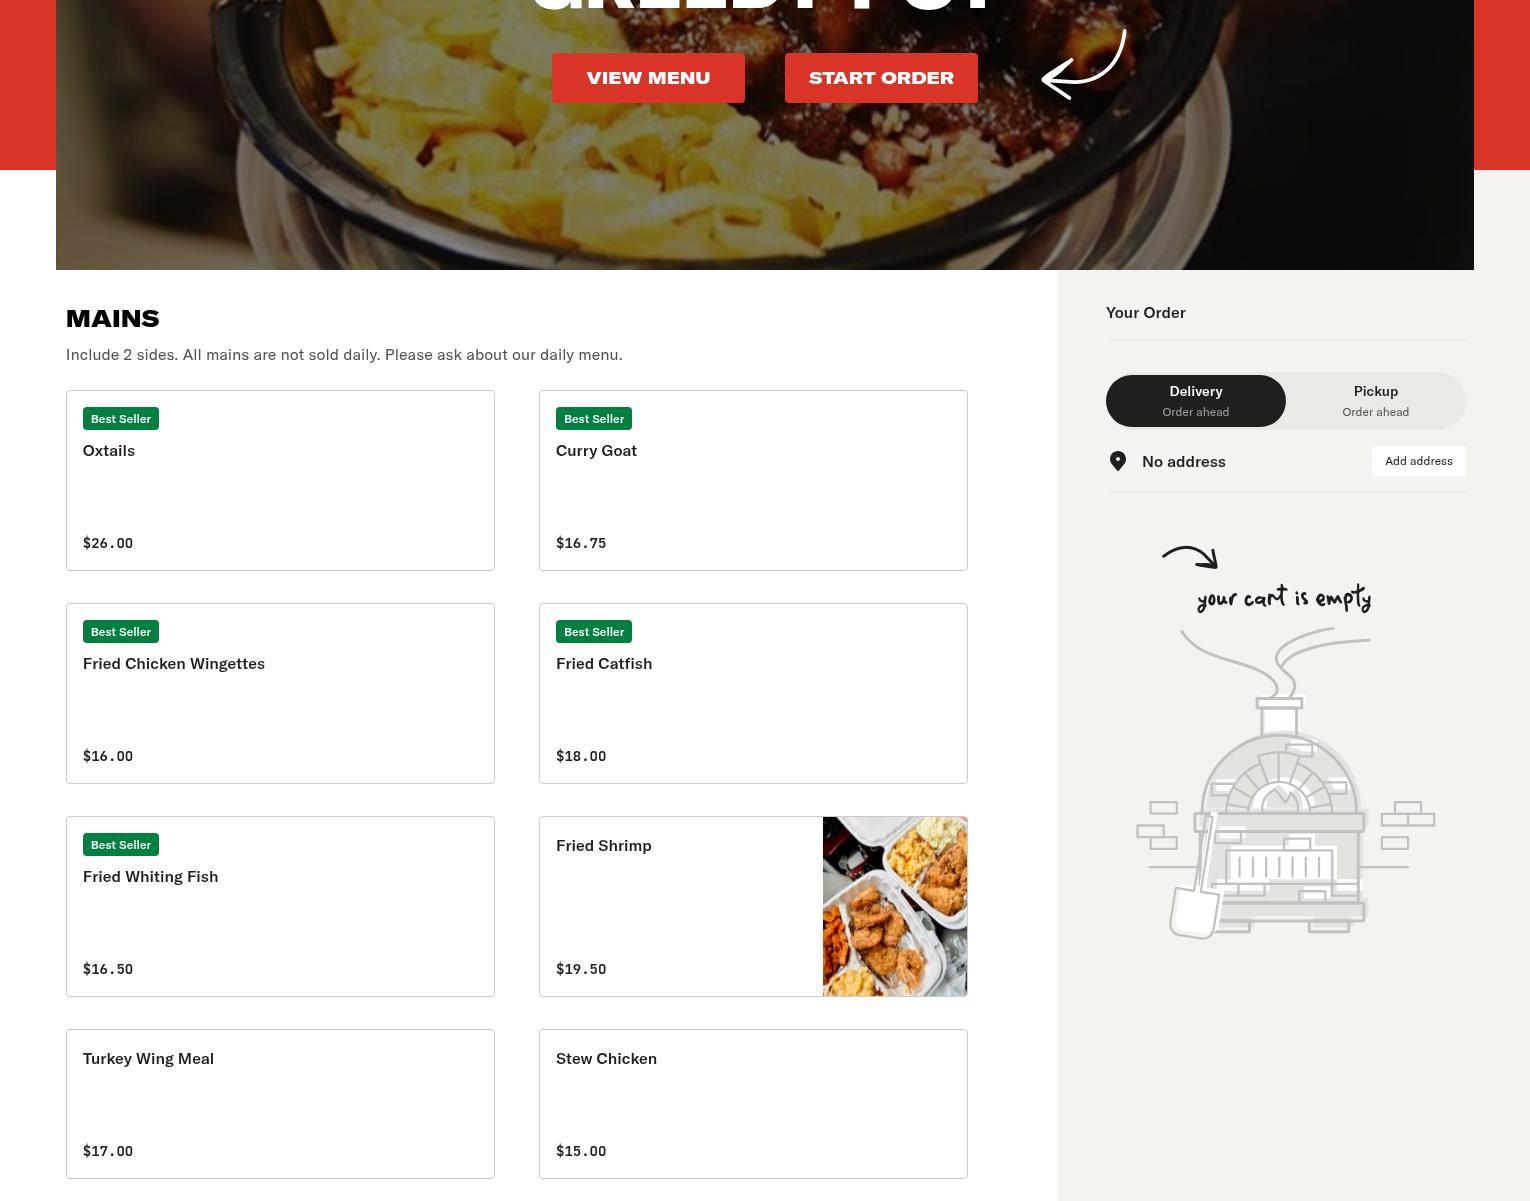Click the Add address button

pos(1419,461)
